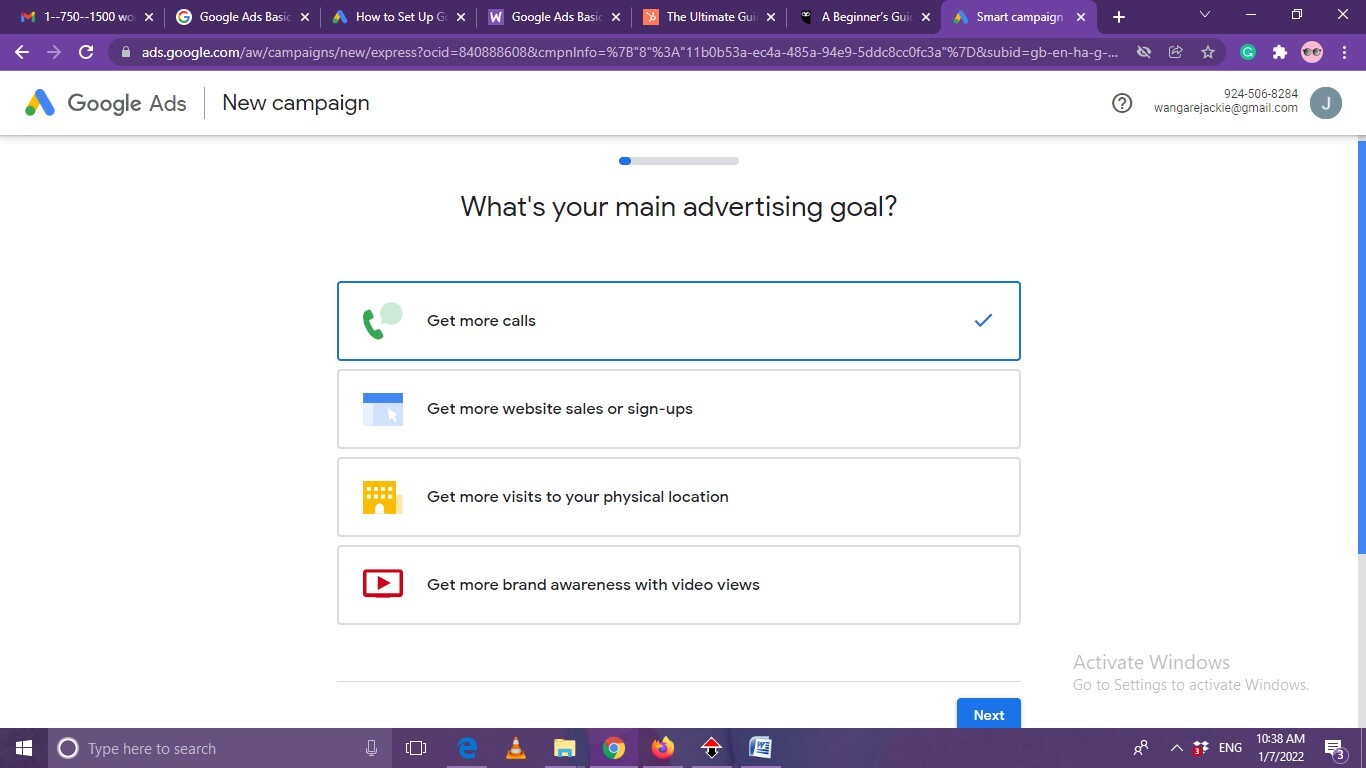
Task: Pick Get more brand awareness with video views
Action: [678, 585]
